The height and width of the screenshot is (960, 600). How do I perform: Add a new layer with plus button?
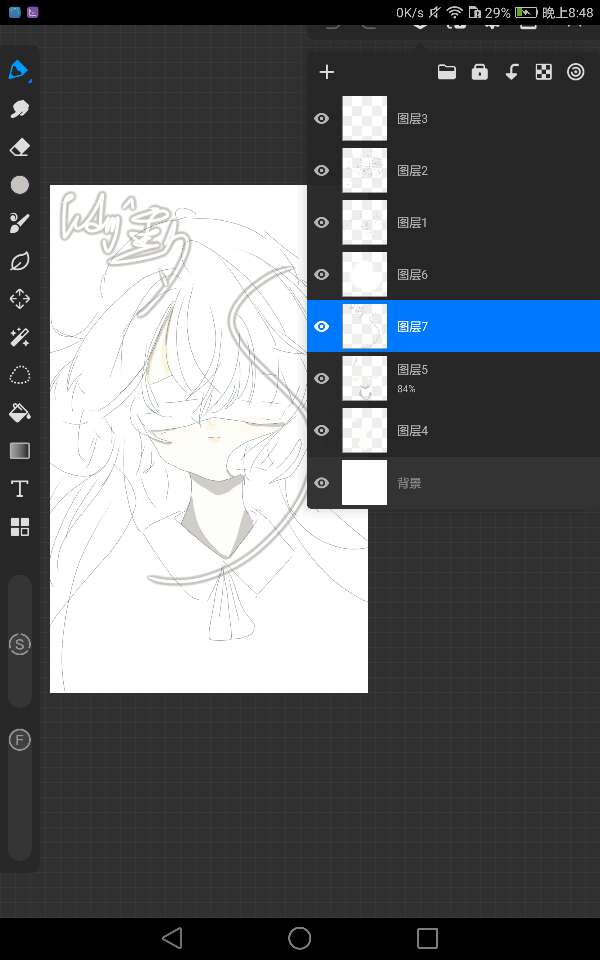click(326, 72)
